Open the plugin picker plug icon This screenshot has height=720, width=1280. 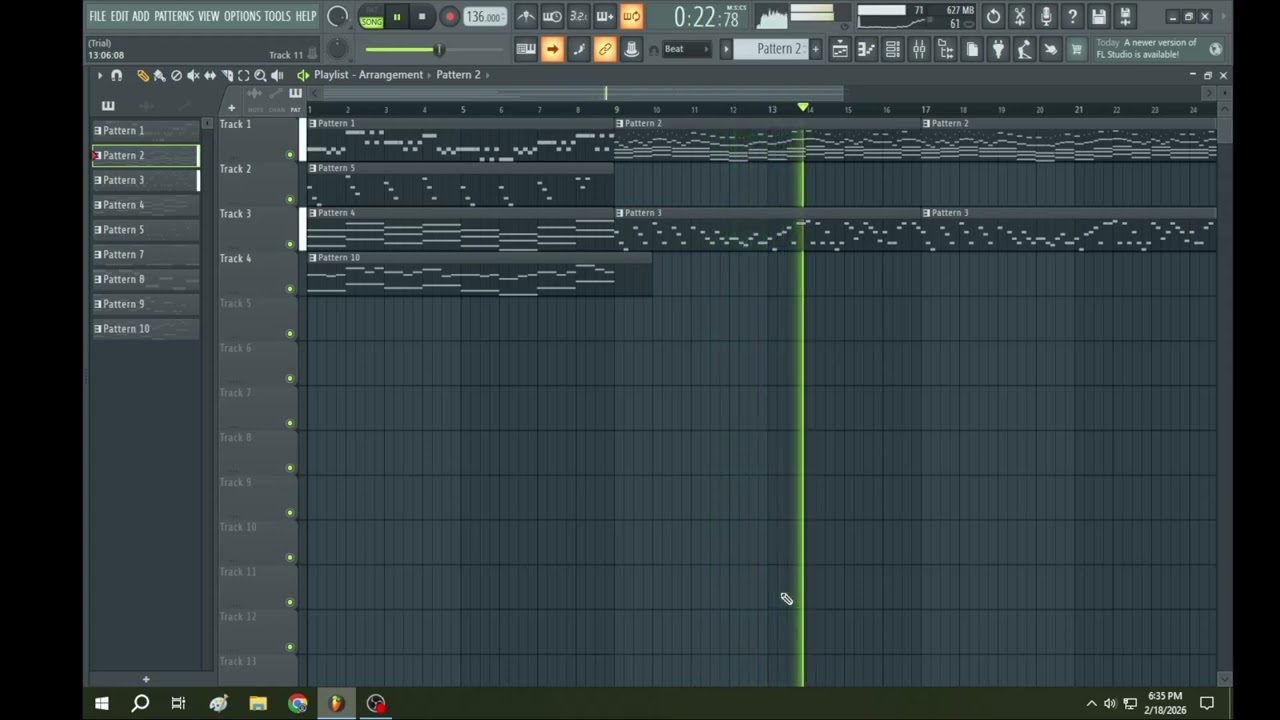click(998, 49)
